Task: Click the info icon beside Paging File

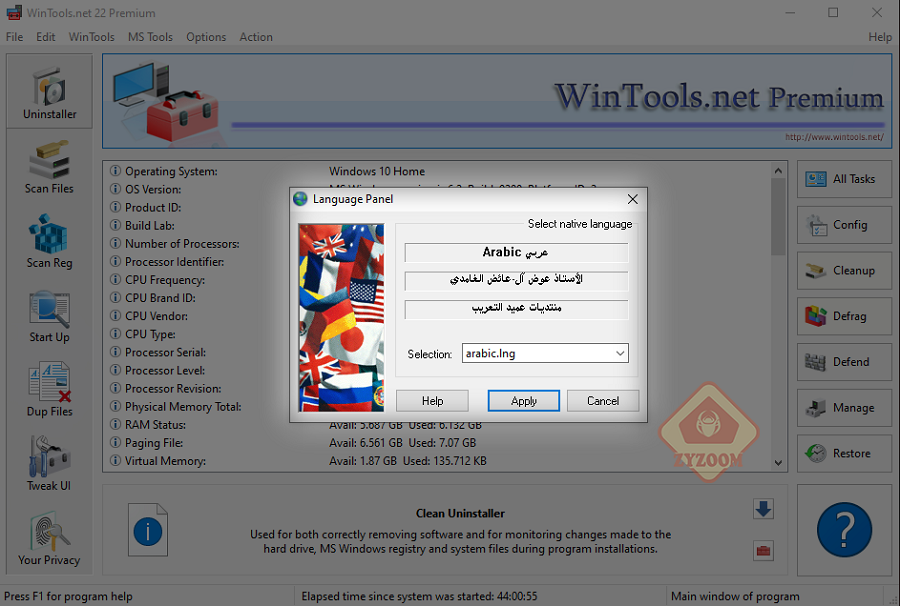Action: click(115, 442)
